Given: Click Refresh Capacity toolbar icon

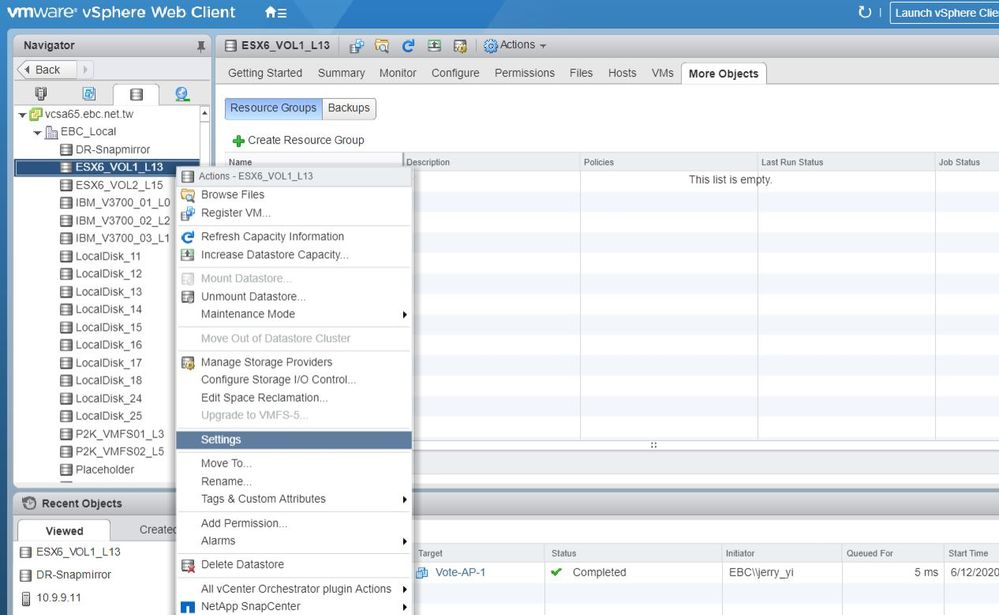Looking at the screenshot, I should click(408, 45).
